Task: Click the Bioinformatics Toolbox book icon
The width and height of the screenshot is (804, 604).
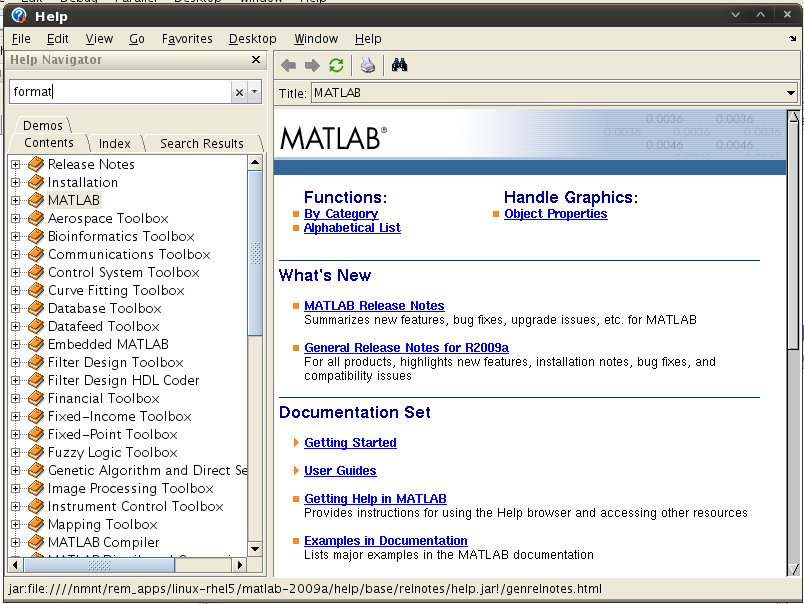Action: coord(36,236)
